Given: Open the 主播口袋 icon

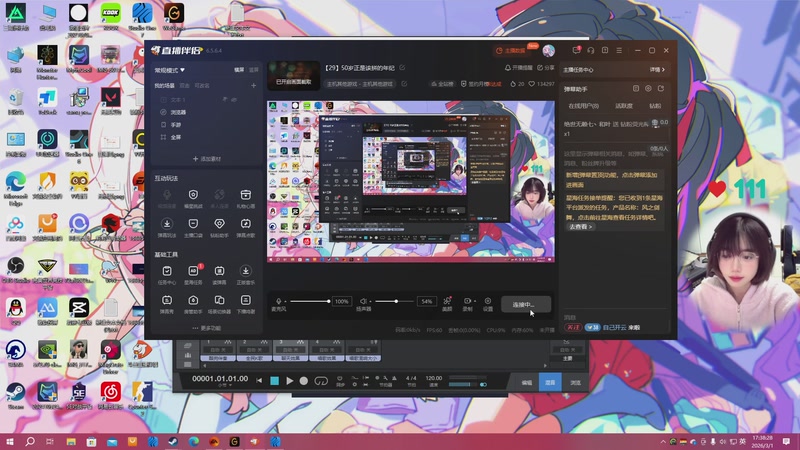Looking at the screenshot, I should tap(193, 223).
